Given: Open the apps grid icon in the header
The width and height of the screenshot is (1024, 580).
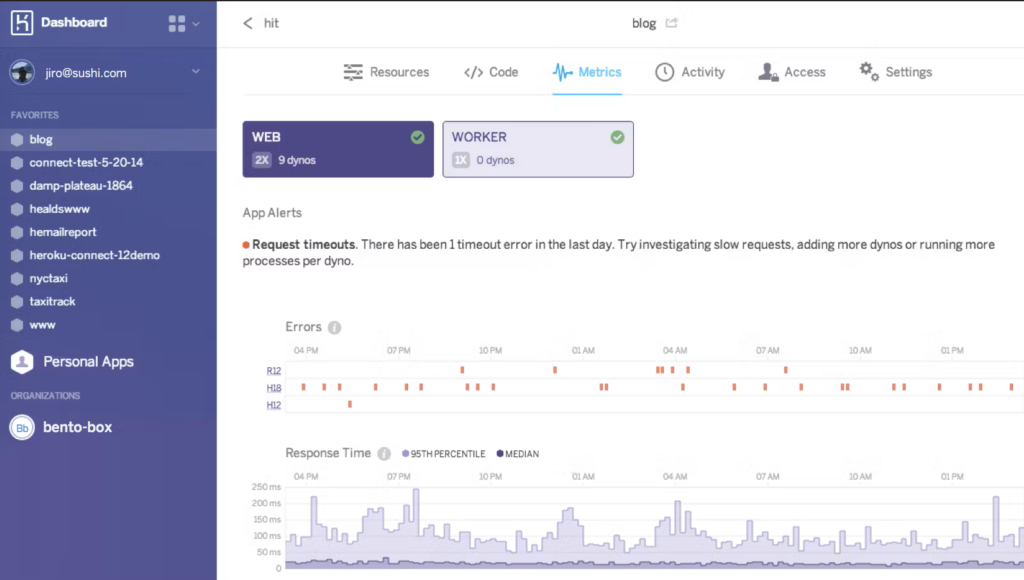Looking at the screenshot, I should (177, 21).
